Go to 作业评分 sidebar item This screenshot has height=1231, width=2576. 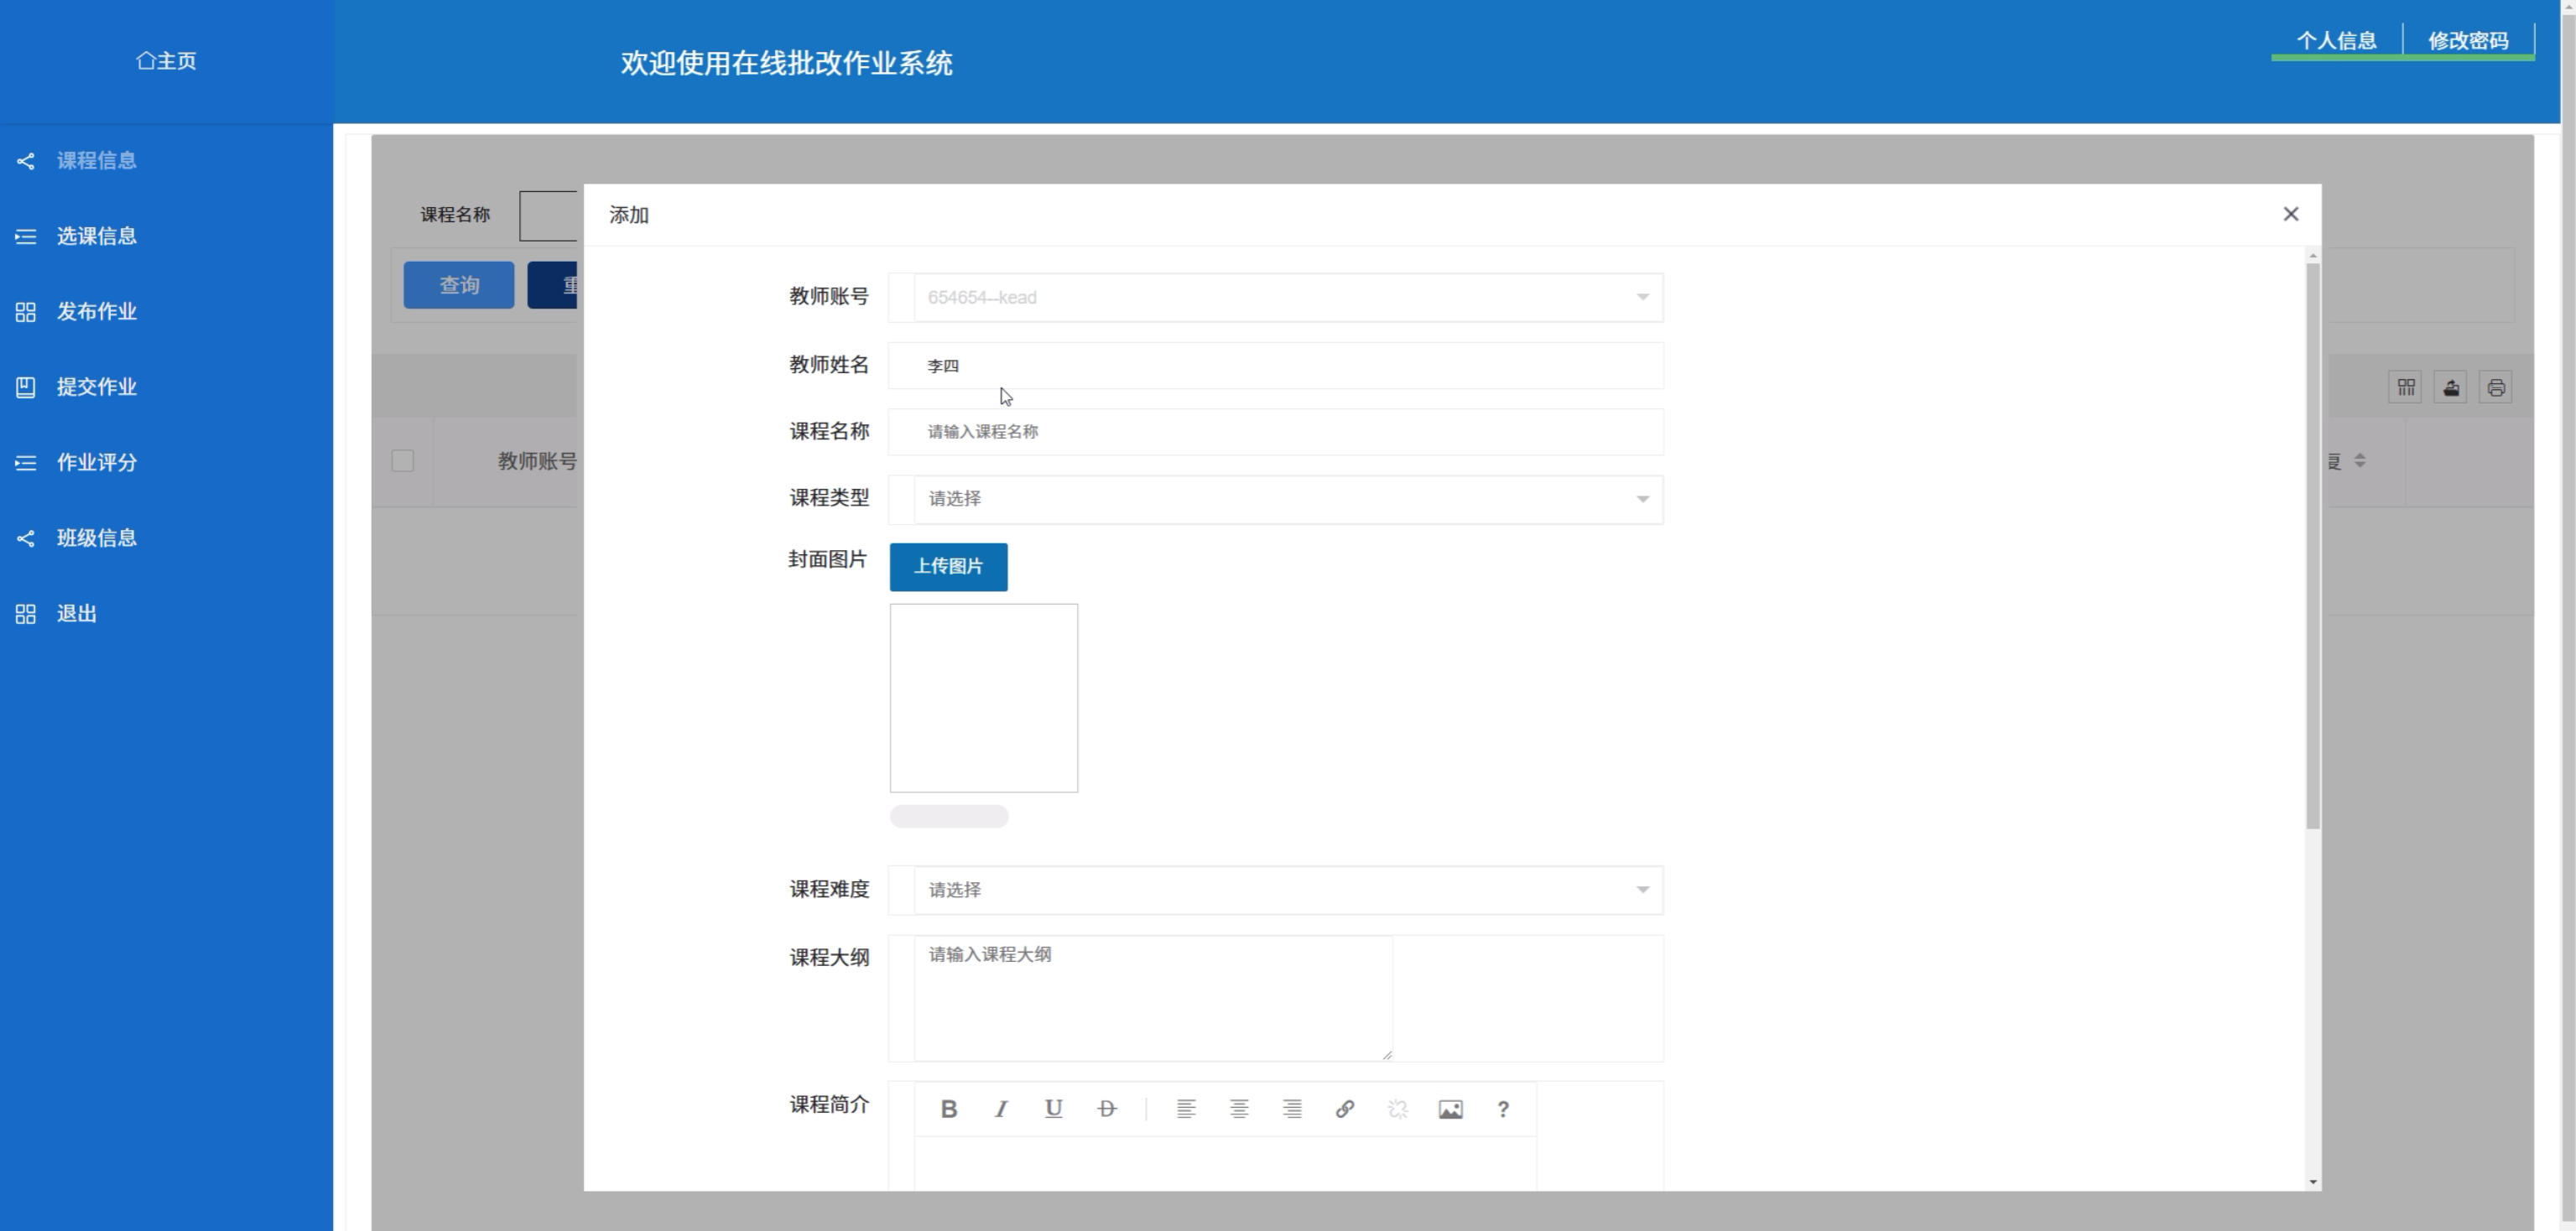tap(96, 463)
